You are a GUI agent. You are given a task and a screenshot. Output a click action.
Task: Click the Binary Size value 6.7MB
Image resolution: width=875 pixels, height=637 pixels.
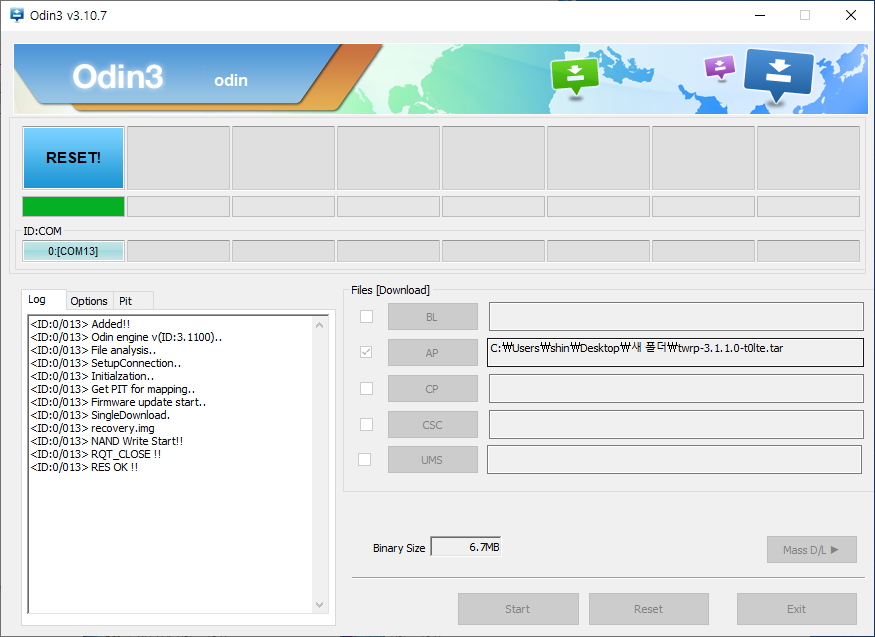(466, 547)
